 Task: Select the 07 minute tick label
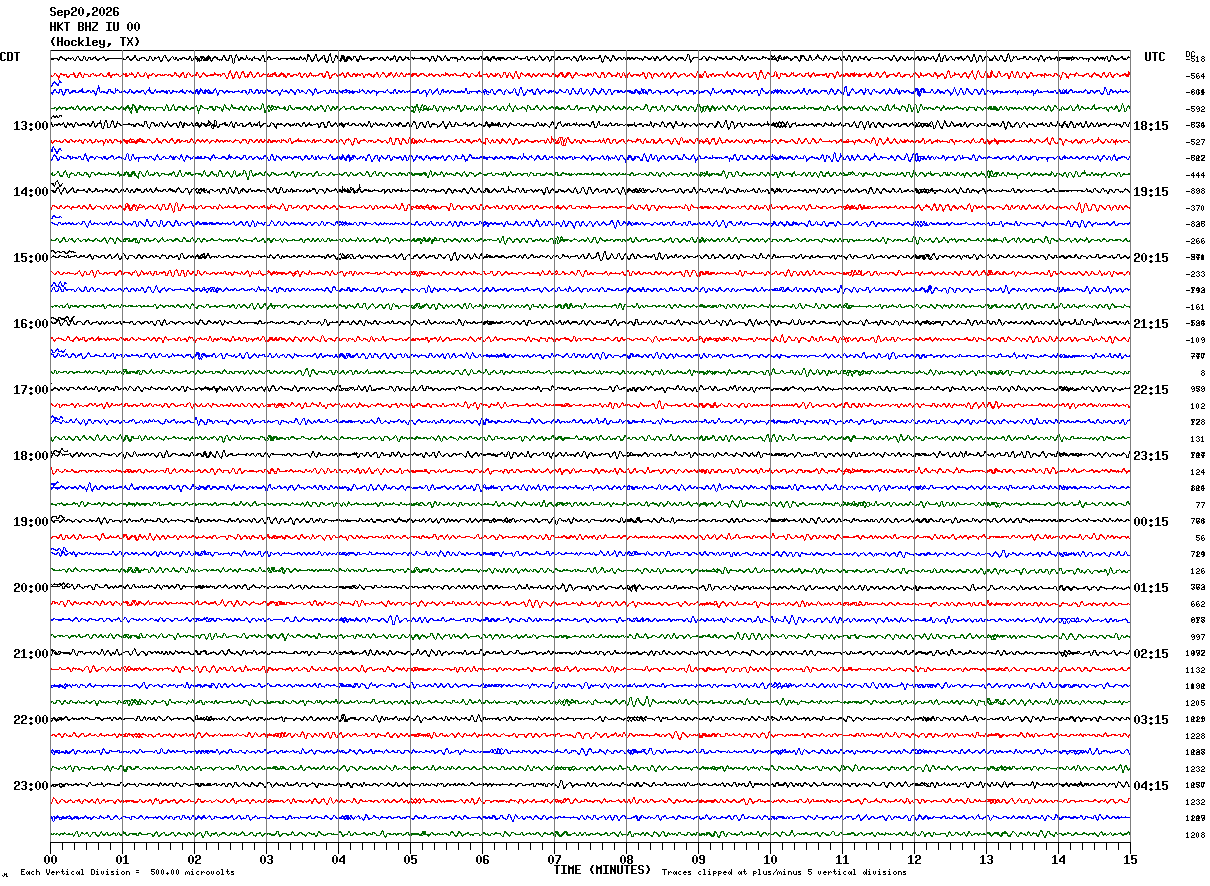click(x=554, y=859)
